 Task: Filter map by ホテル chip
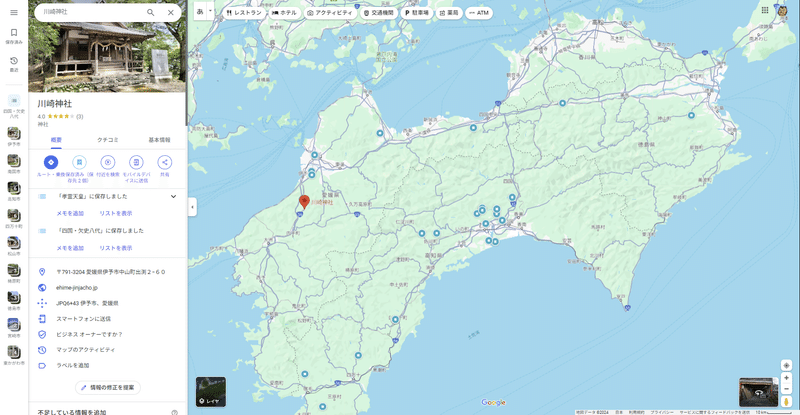284,13
